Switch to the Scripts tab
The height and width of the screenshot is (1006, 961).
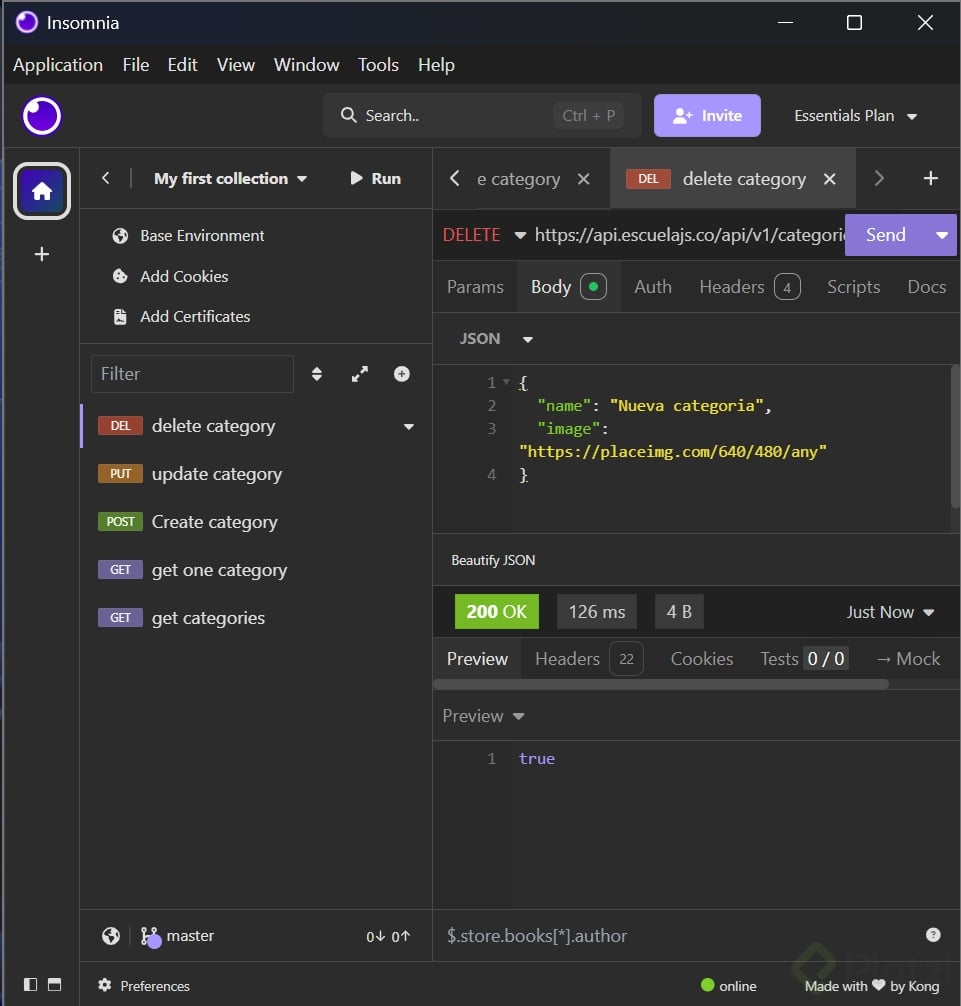(853, 287)
